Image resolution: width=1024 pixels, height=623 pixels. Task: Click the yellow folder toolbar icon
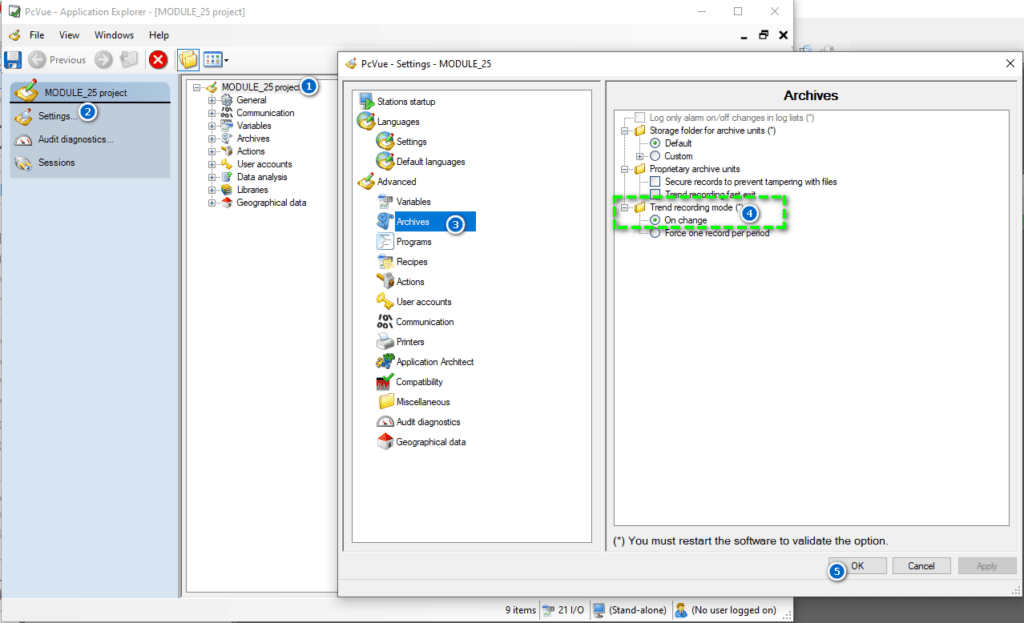point(188,59)
